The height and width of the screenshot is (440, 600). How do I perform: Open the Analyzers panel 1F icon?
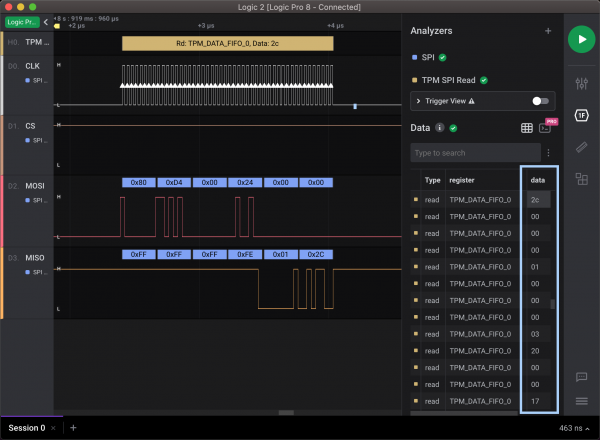581,115
